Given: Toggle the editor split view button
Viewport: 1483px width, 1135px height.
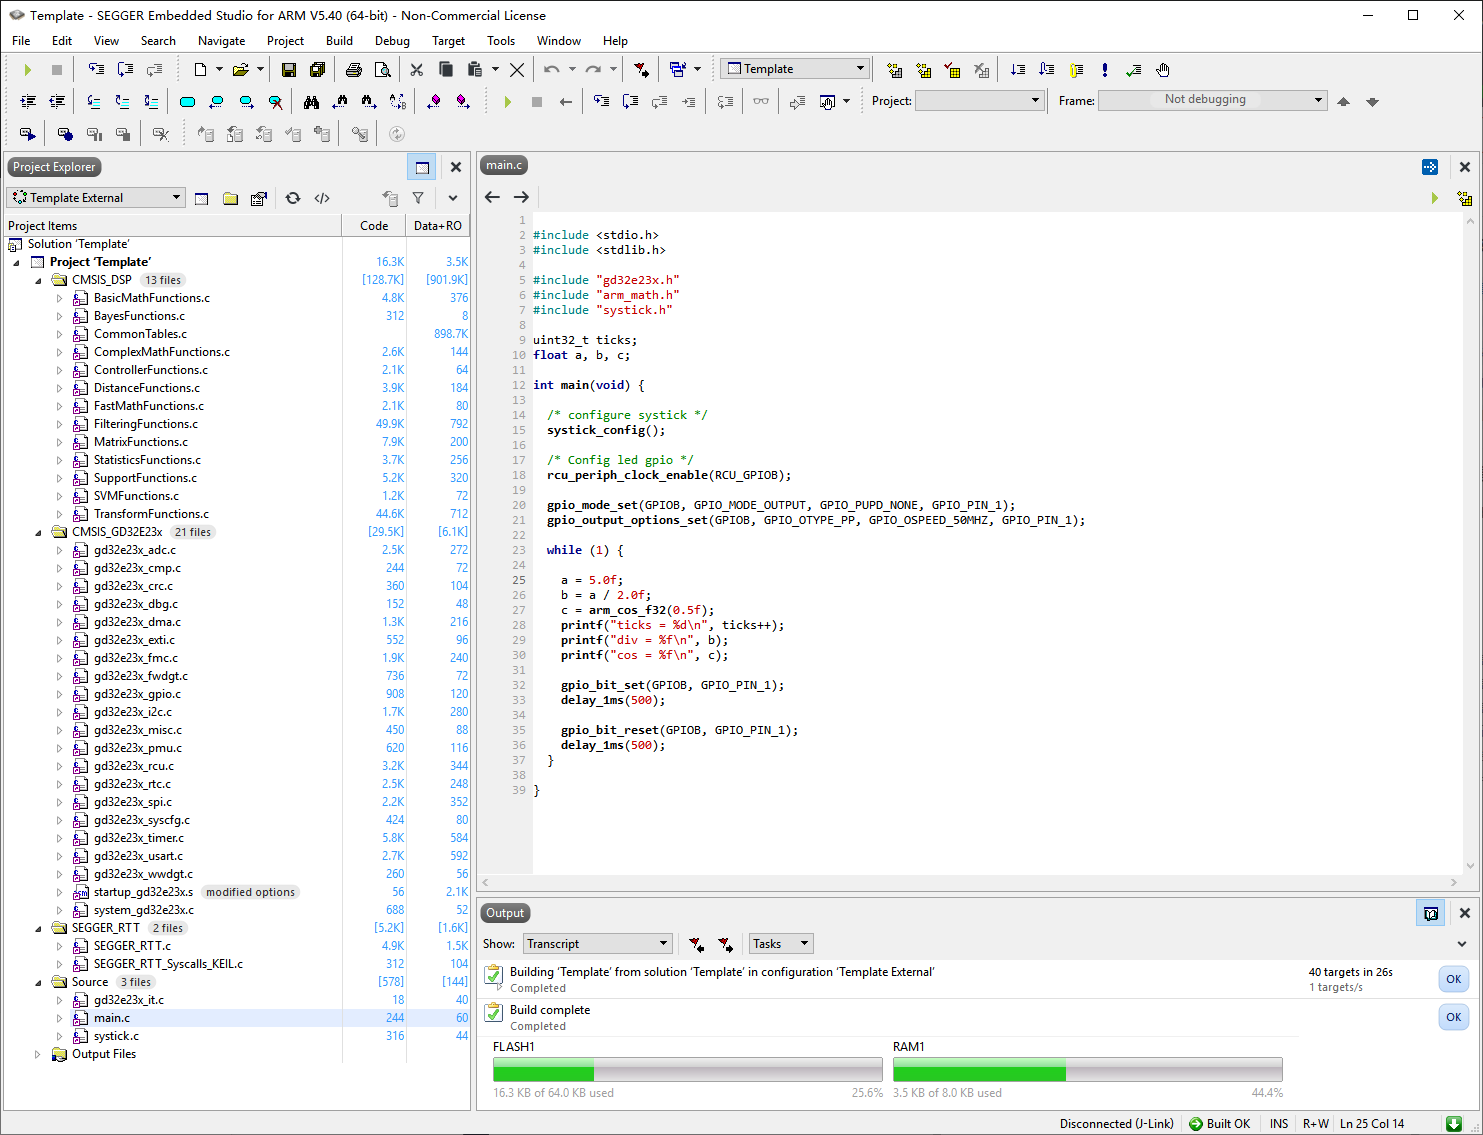Looking at the screenshot, I should 1430,167.
